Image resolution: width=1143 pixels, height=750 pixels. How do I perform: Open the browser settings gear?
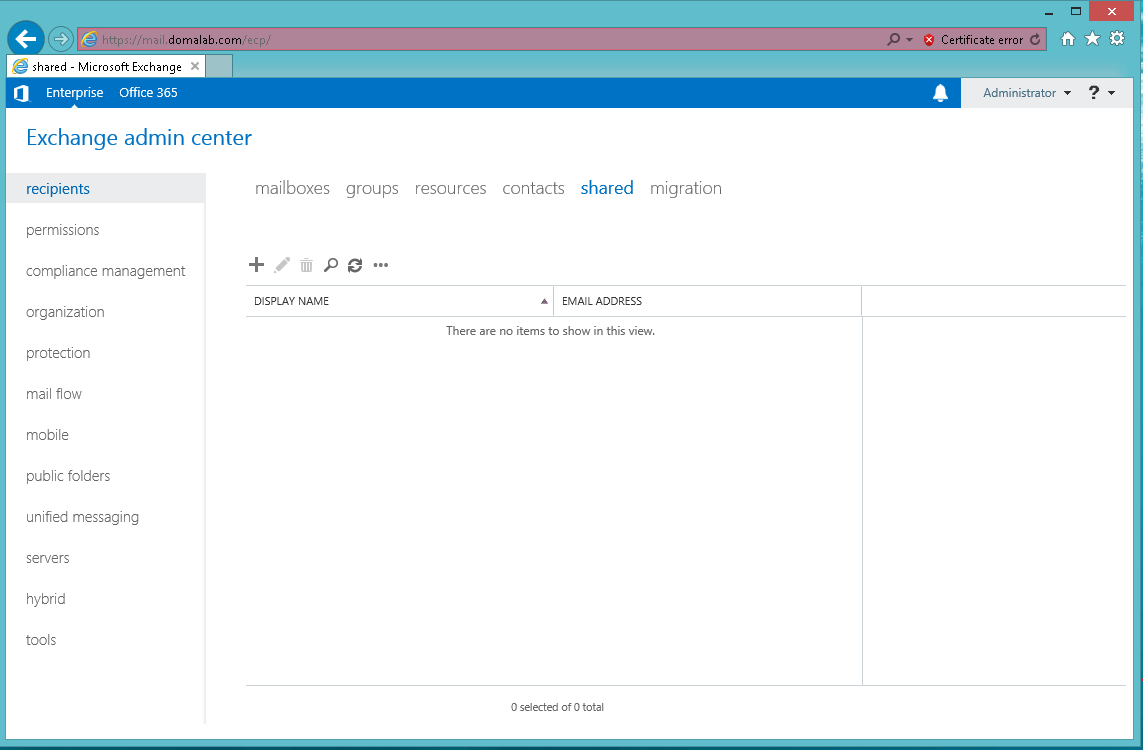(1117, 39)
